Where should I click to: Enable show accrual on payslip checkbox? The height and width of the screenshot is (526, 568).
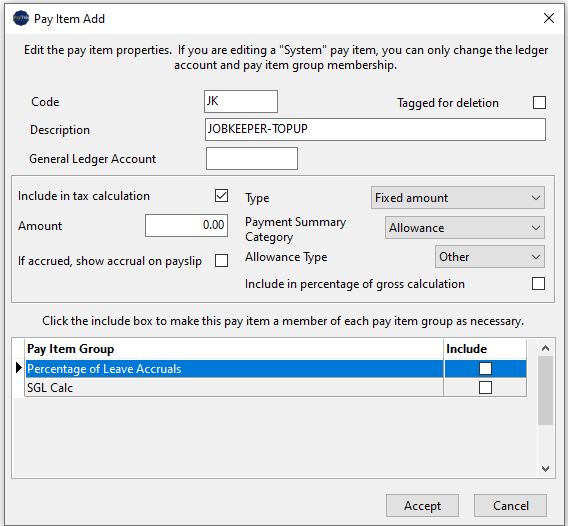point(221,260)
